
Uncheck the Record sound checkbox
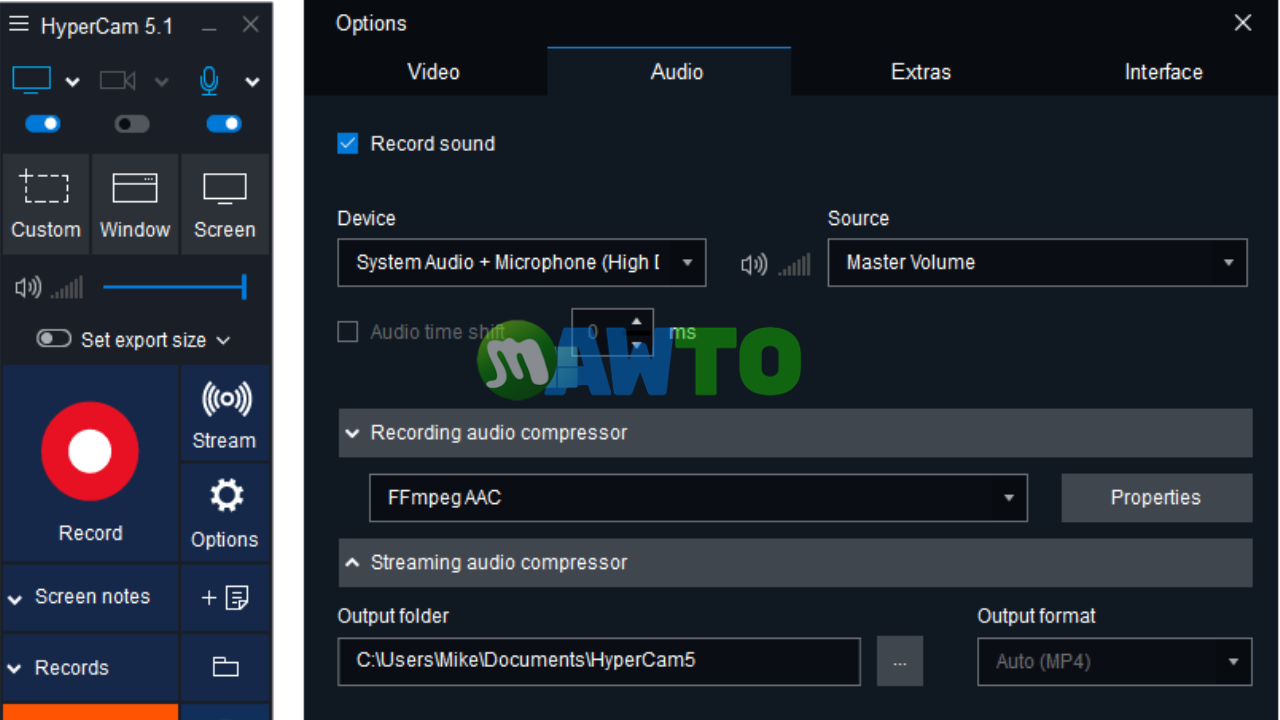click(x=348, y=143)
